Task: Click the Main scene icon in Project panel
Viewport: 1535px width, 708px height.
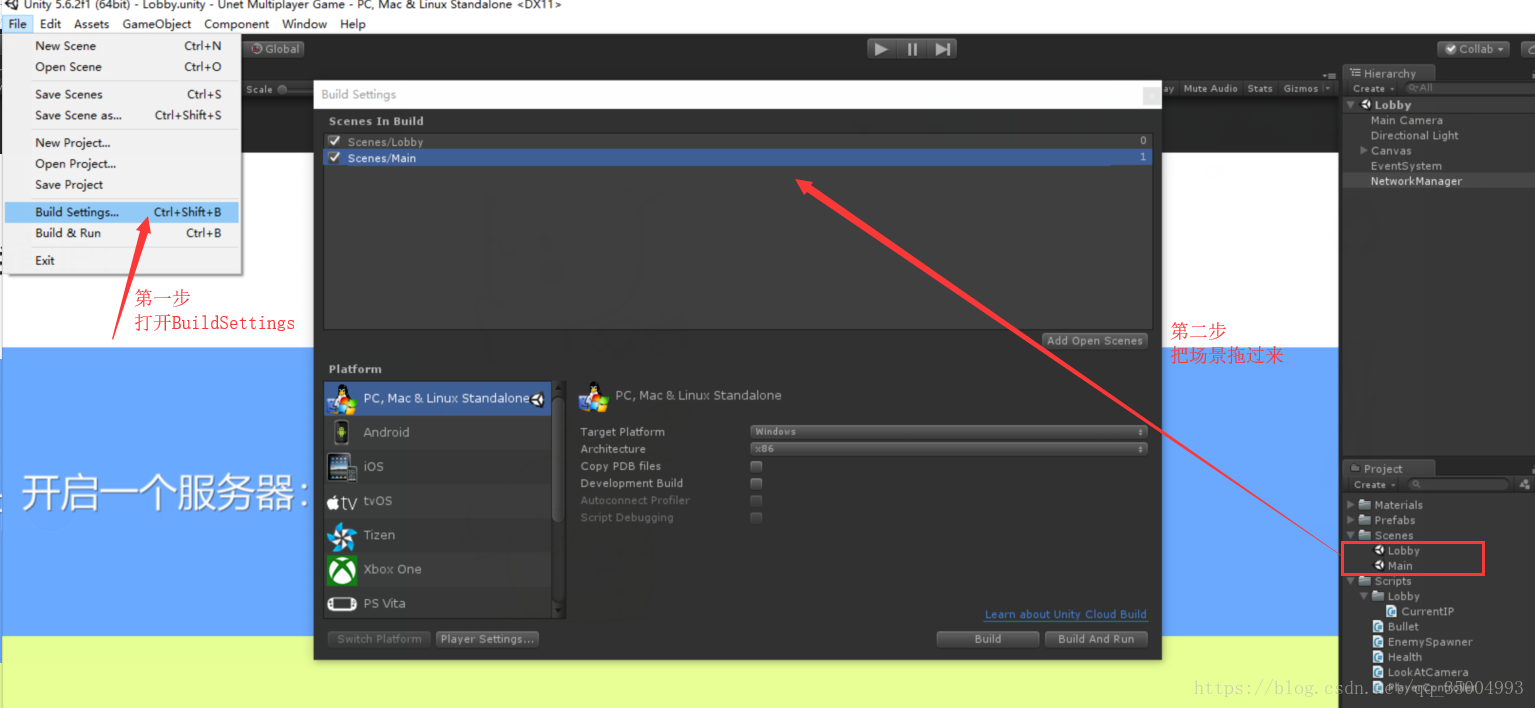Action: (x=1380, y=565)
